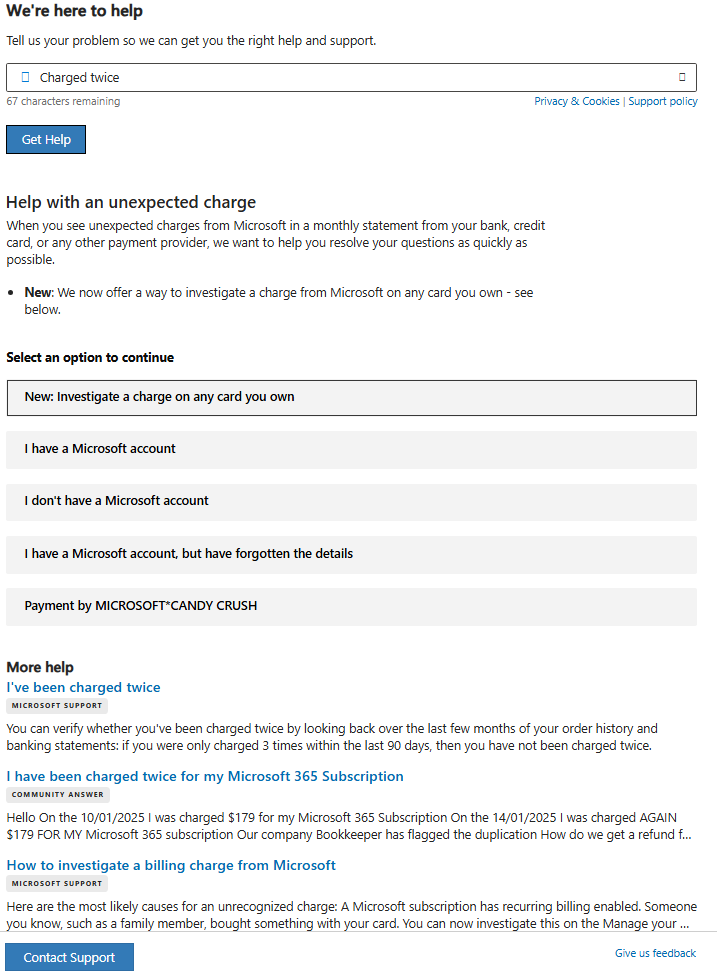Click the 'Give us feedback' link
717x978 pixels.
pos(655,955)
